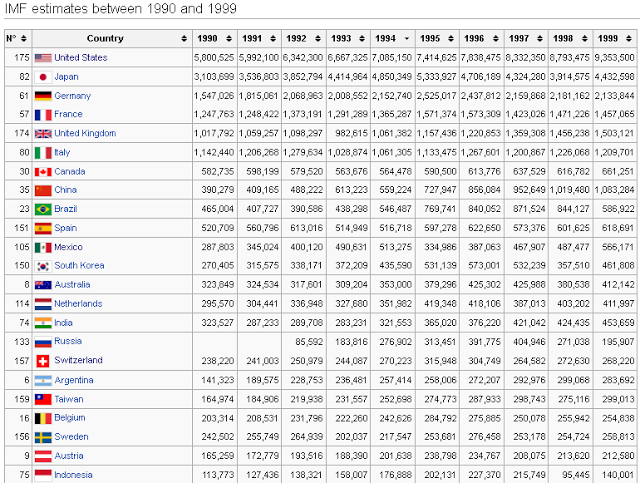Open the United Kingdom link
This screenshot has width=640, height=483.
[x=85, y=133]
